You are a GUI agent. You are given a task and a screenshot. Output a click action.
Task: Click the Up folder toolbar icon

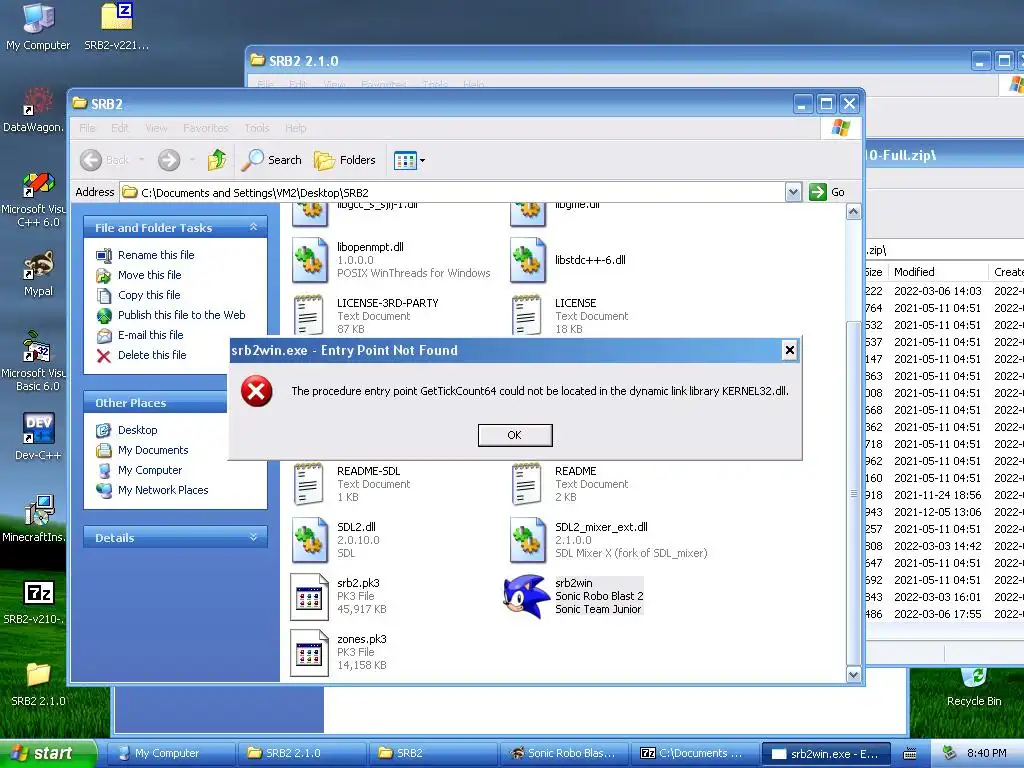[x=217, y=160]
